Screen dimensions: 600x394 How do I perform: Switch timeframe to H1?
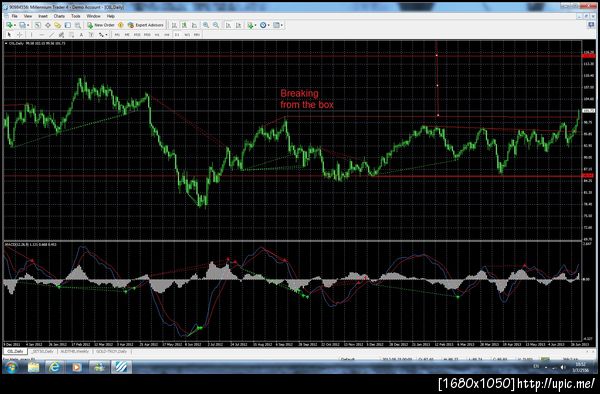click(157, 35)
